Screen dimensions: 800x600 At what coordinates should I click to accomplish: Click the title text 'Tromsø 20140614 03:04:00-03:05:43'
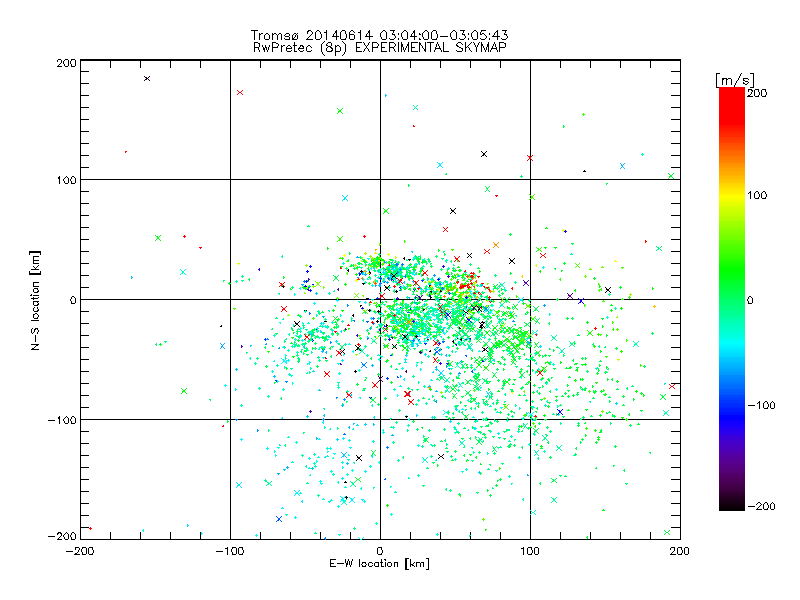tap(379, 35)
